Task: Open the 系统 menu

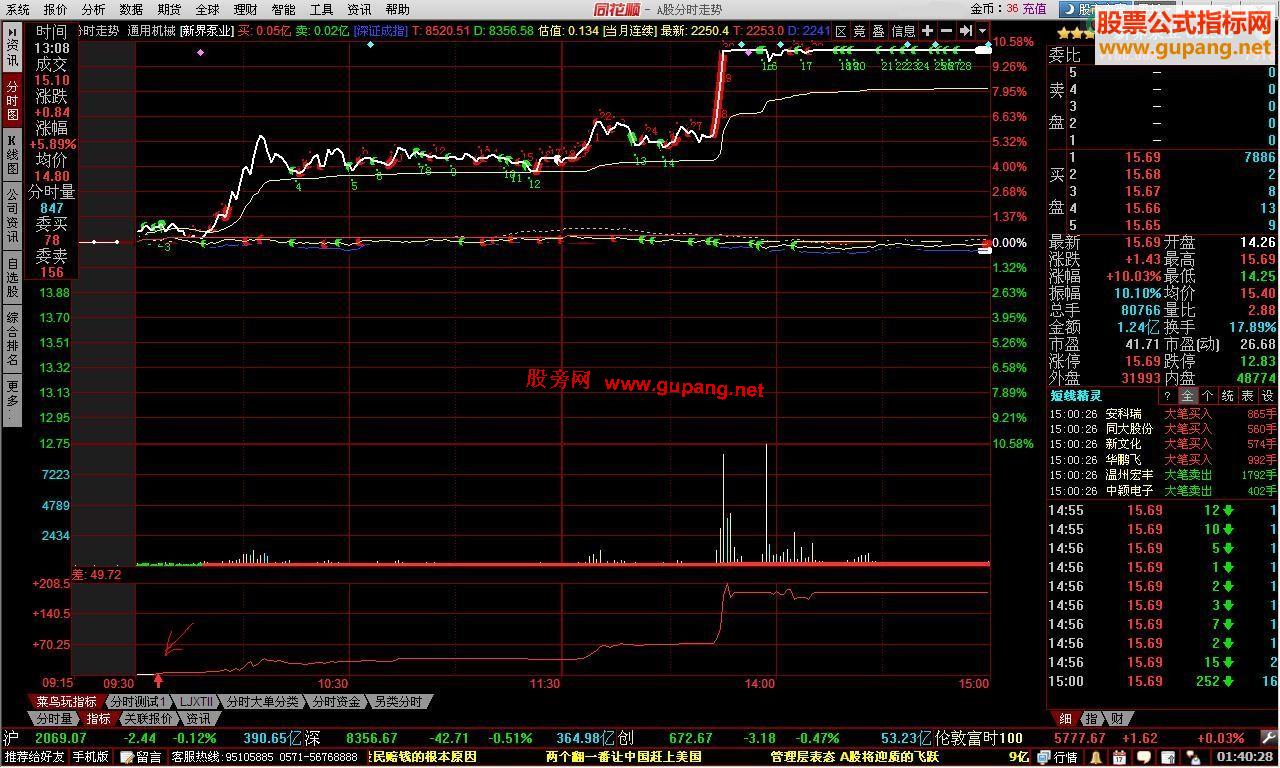Action: pyautogui.click(x=18, y=9)
